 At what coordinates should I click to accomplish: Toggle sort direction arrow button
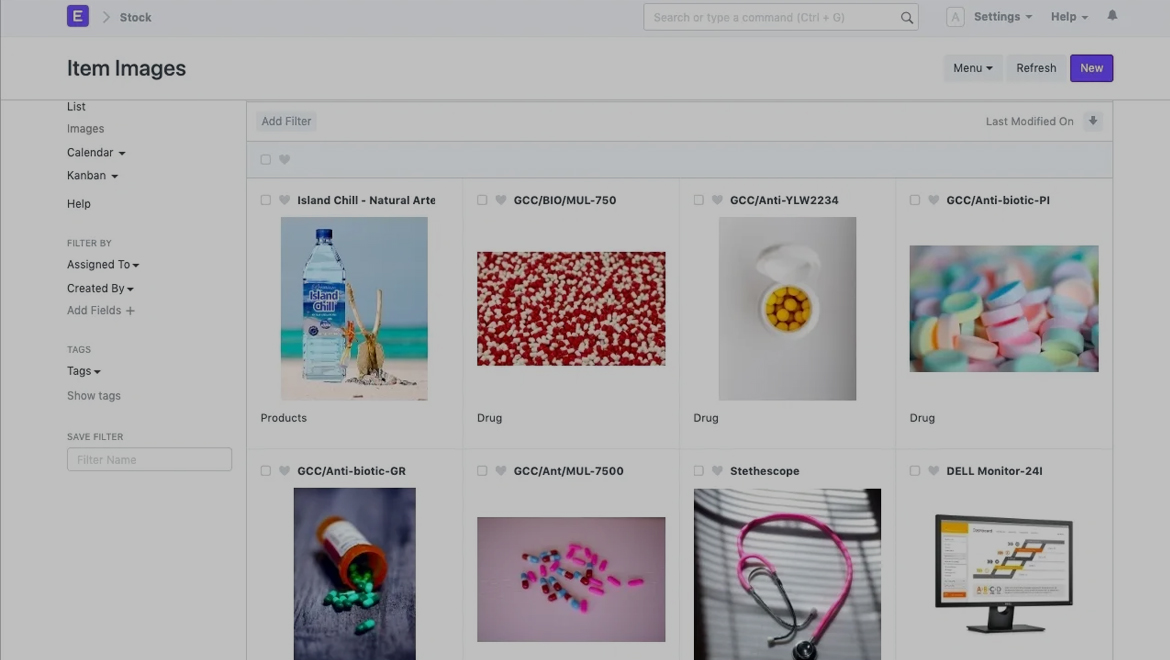(1093, 121)
